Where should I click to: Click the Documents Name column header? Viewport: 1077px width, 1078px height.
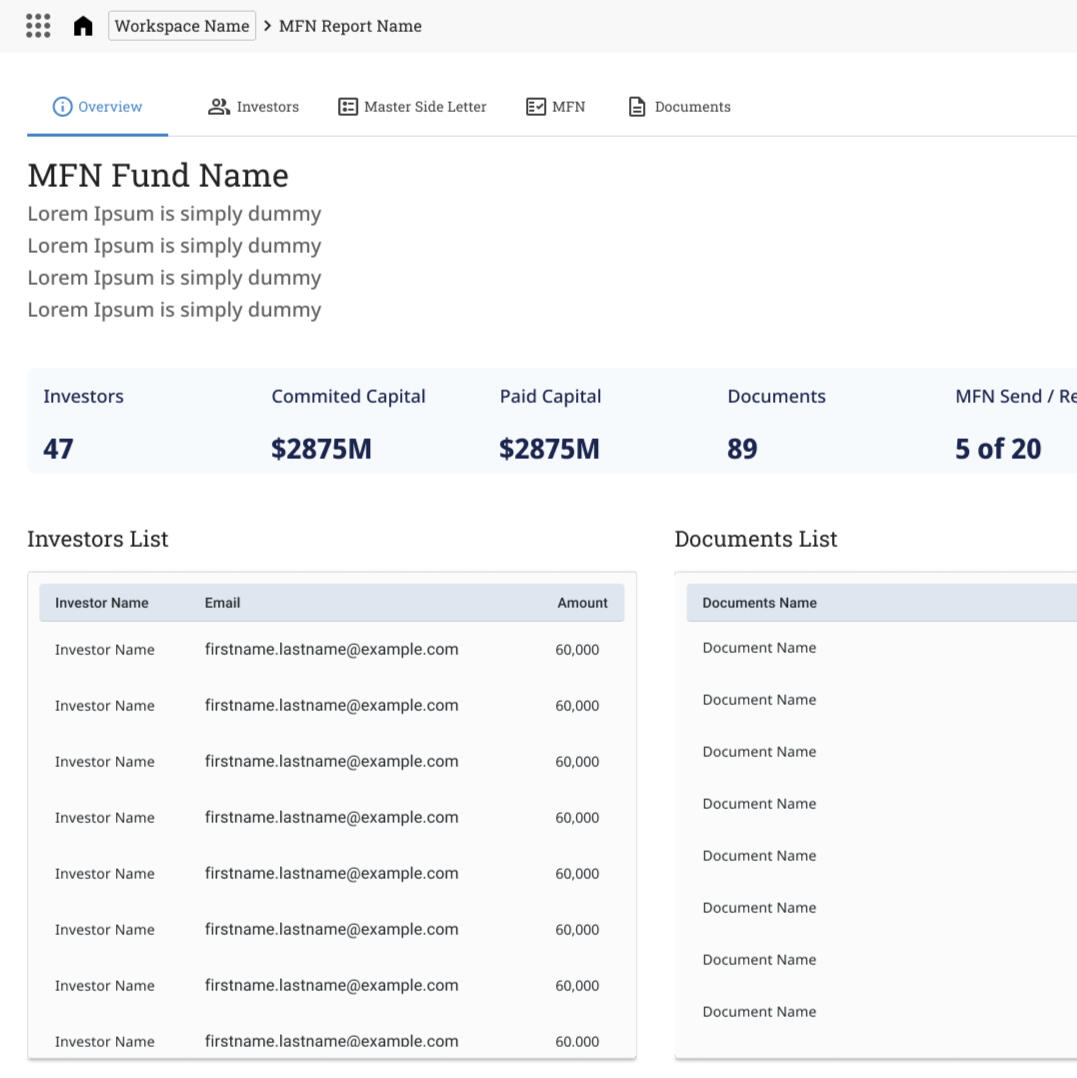pos(759,603)
